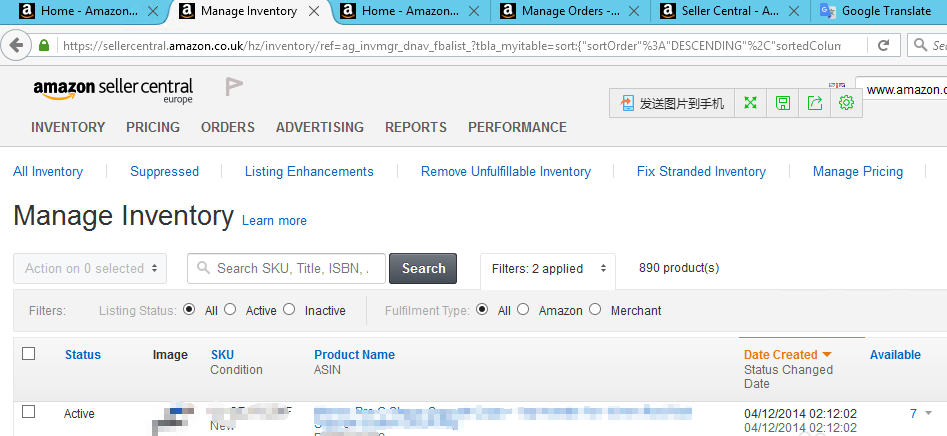Switch to the Google Translate tab
This screenshot has width=947, height=436.
[x=879, y=11]
